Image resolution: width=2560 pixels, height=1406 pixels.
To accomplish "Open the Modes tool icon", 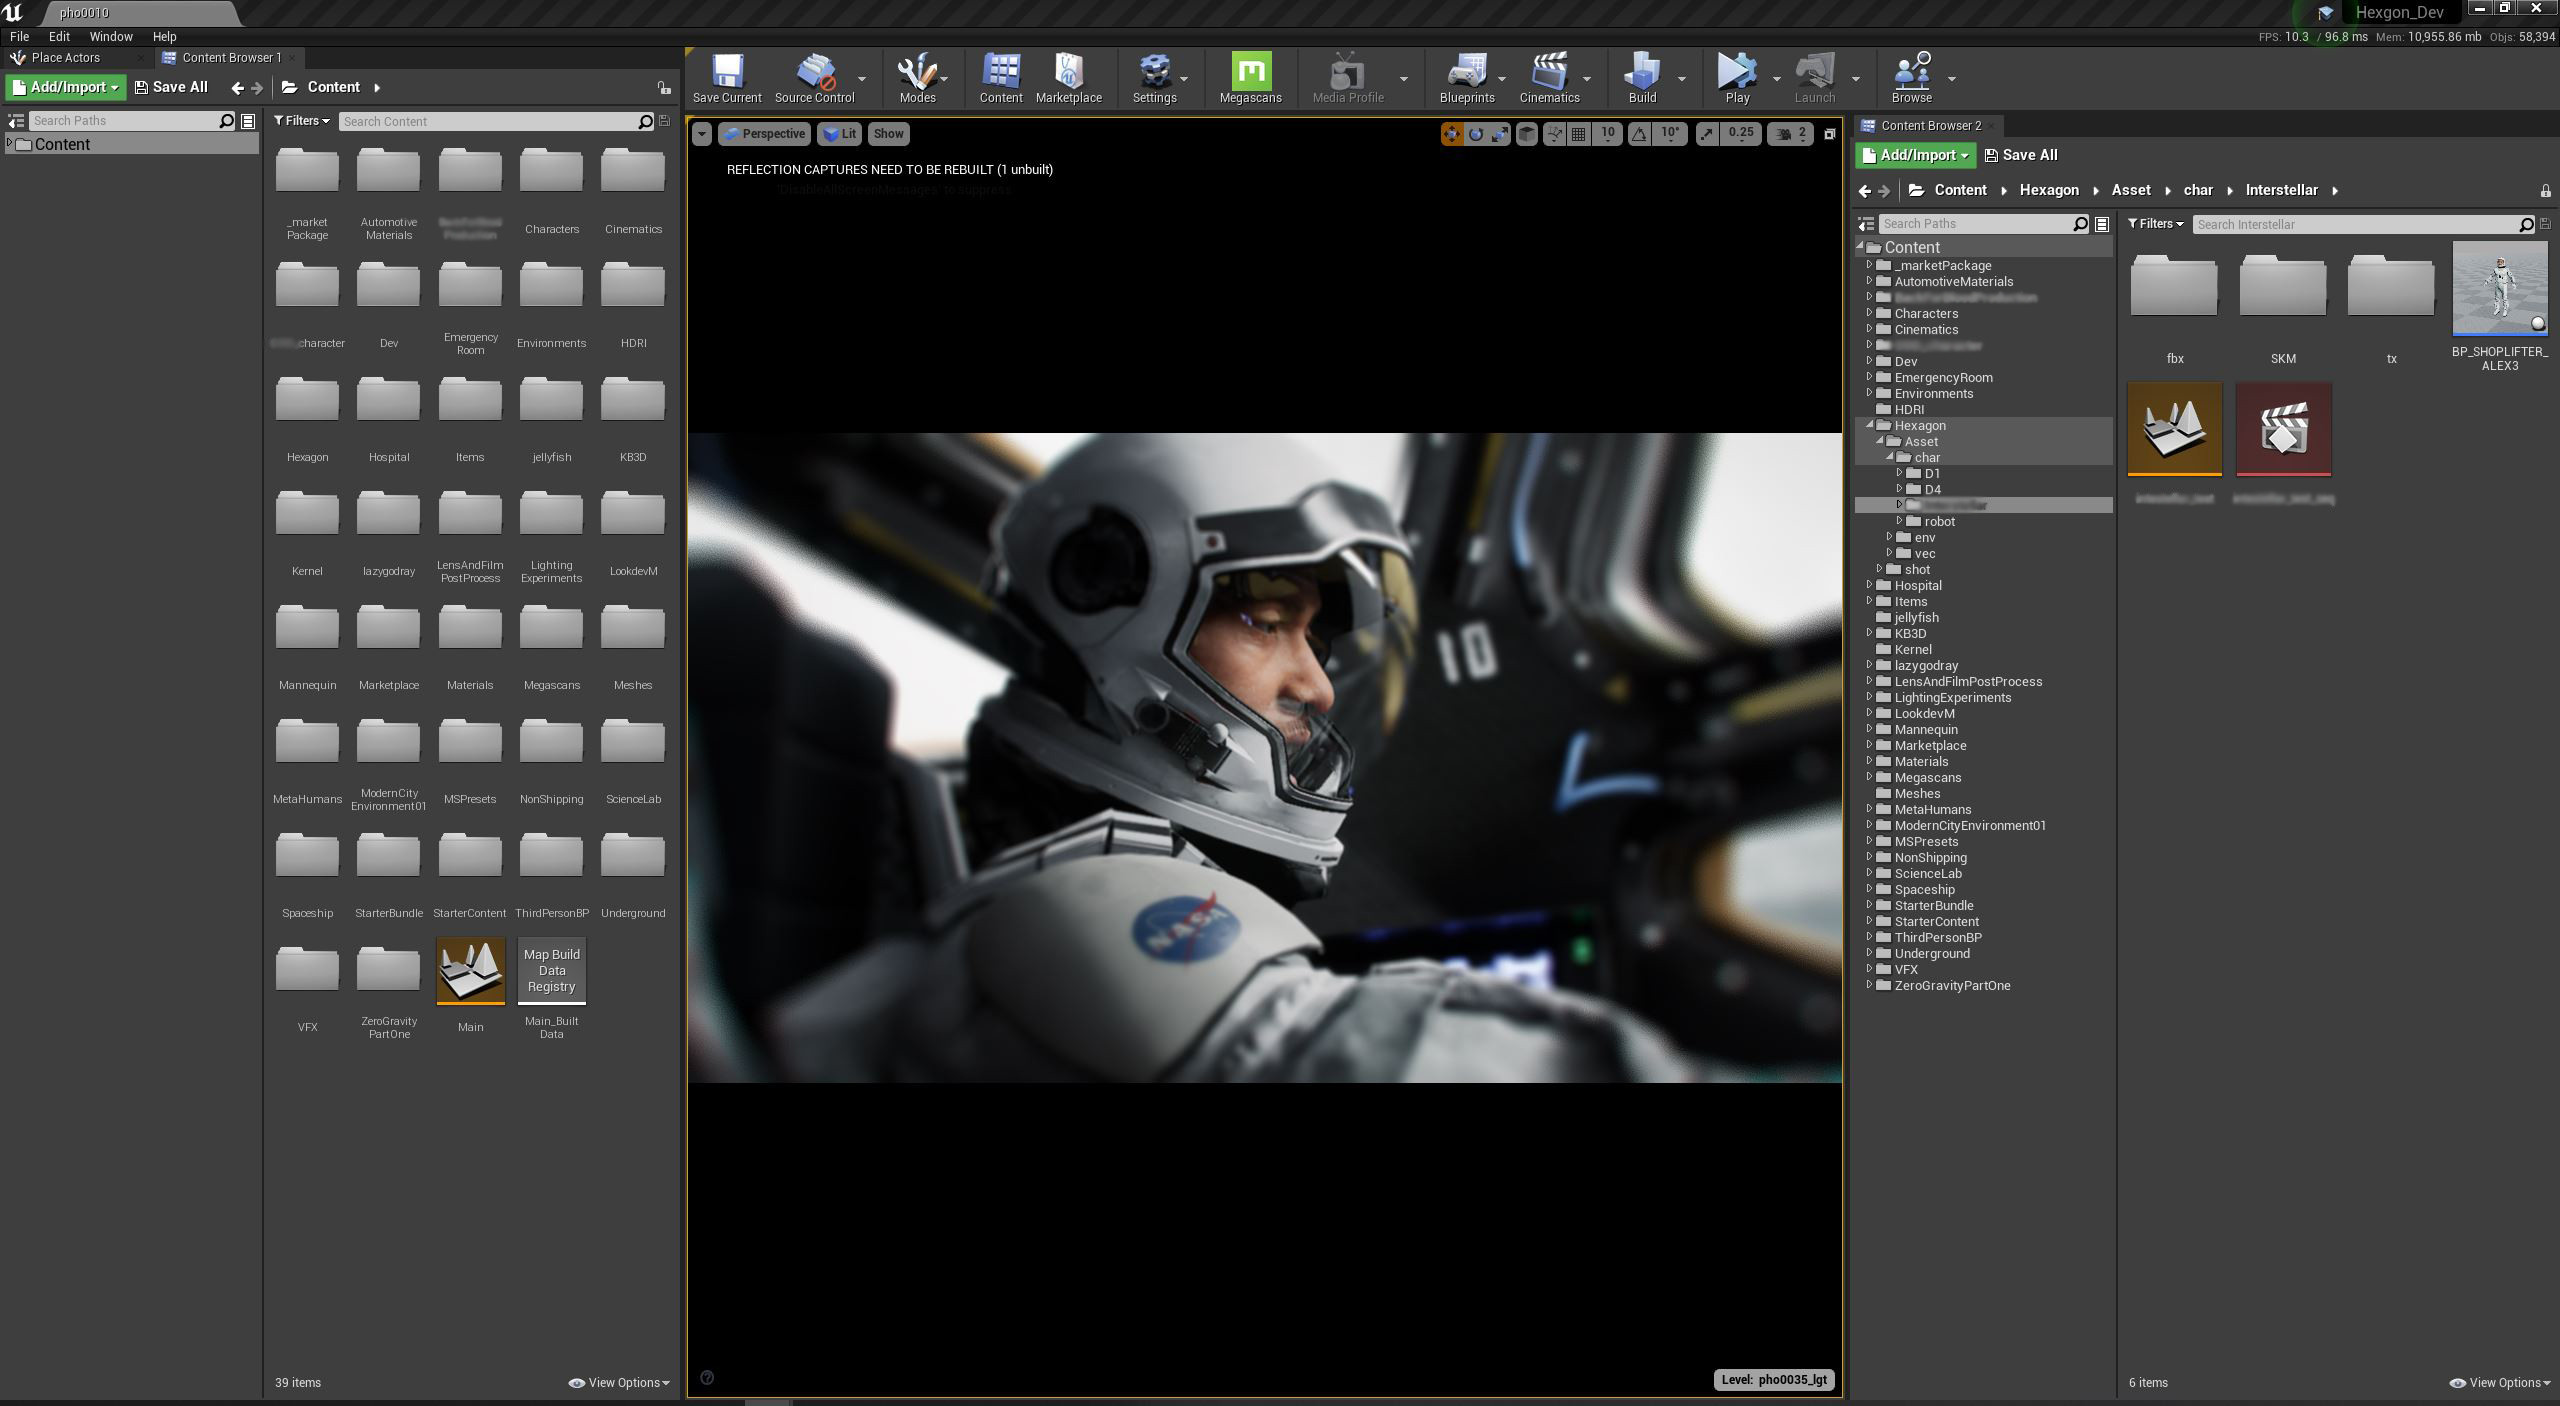I will click(x=917, y=78).
